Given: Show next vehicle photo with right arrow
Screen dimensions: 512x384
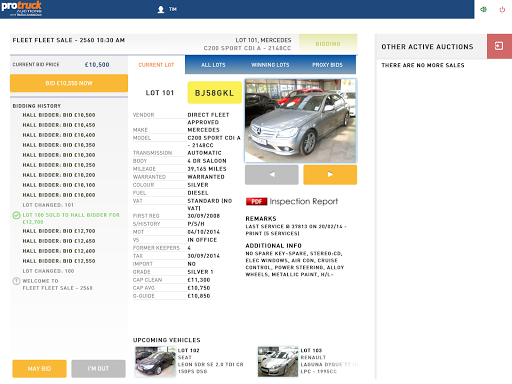Looking at the screenshot, I should click(x=330, y=174).
